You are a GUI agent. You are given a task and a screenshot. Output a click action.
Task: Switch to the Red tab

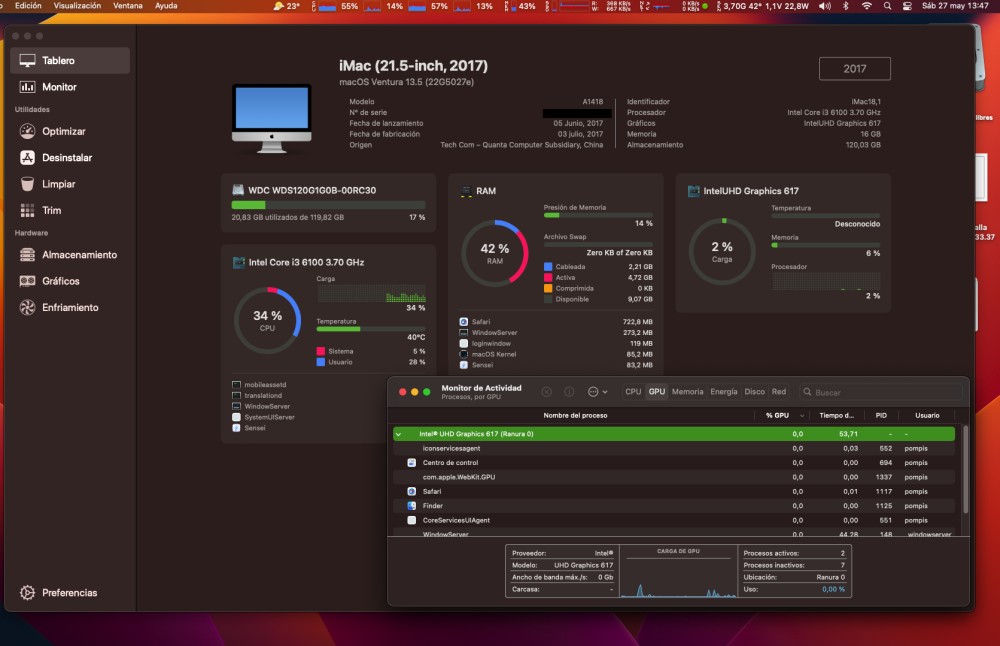tap(779, 392)
